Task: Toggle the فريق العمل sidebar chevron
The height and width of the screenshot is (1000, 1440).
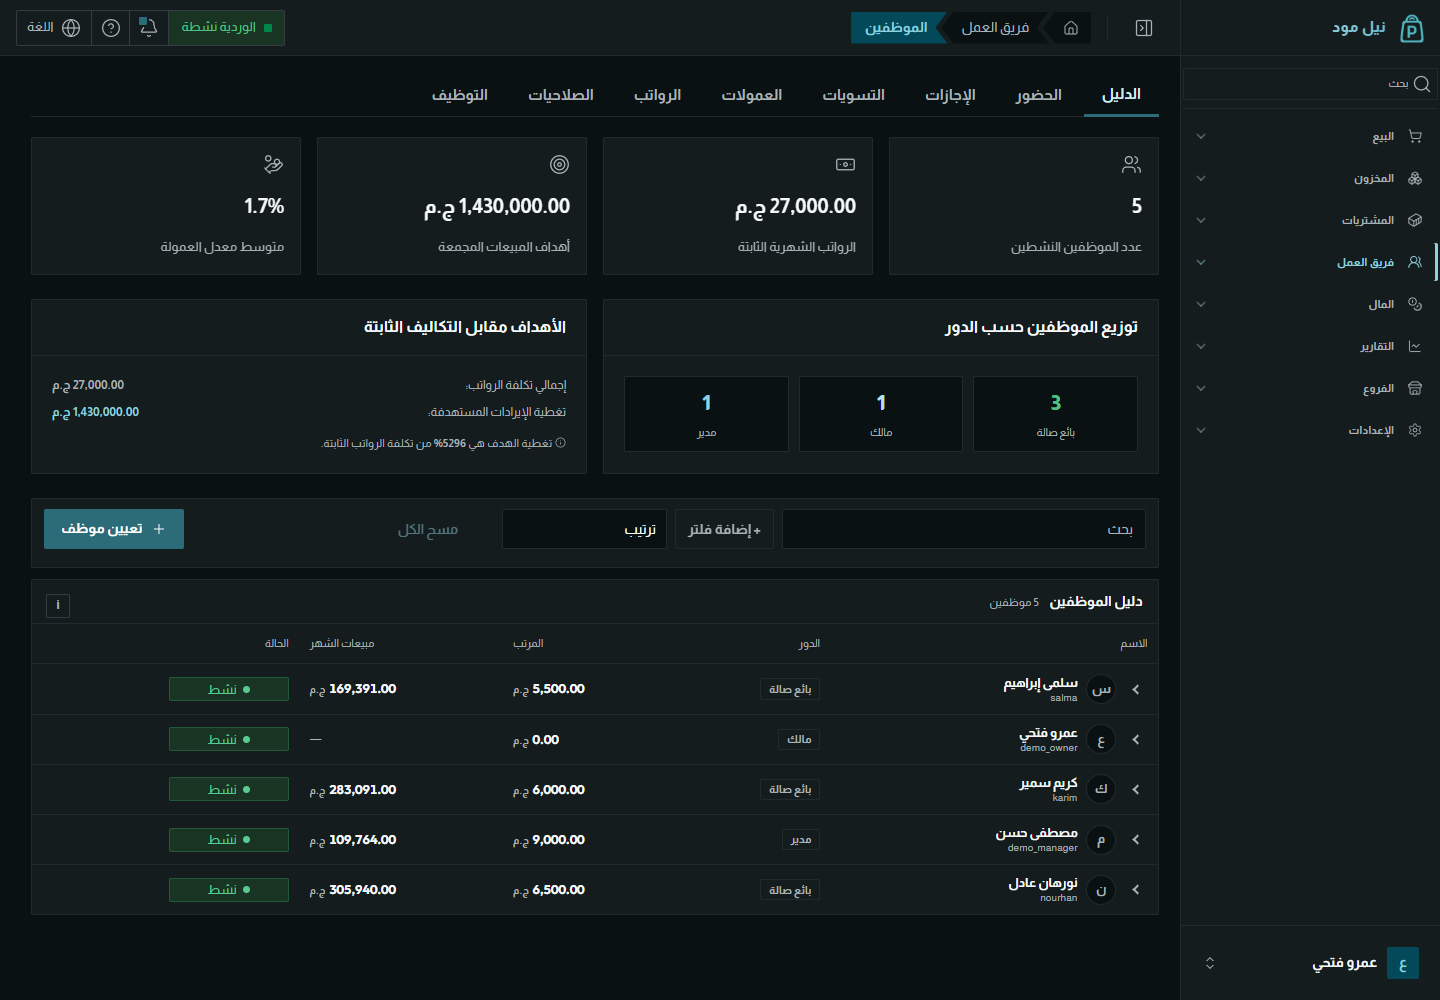Action: [x=1201, y=262]
